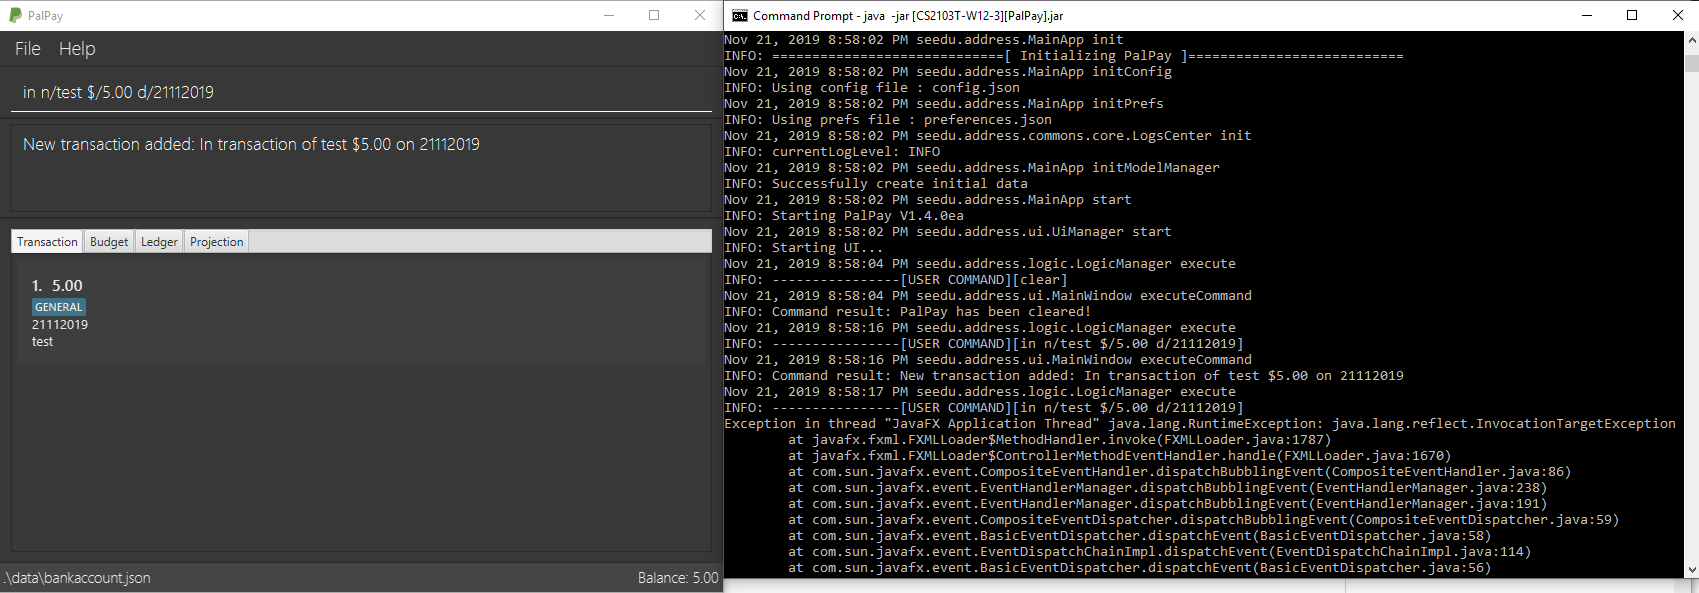Viewport: 1699px width, 593px height.
Task: Close the Command Prompt window
Action: 1677,15
